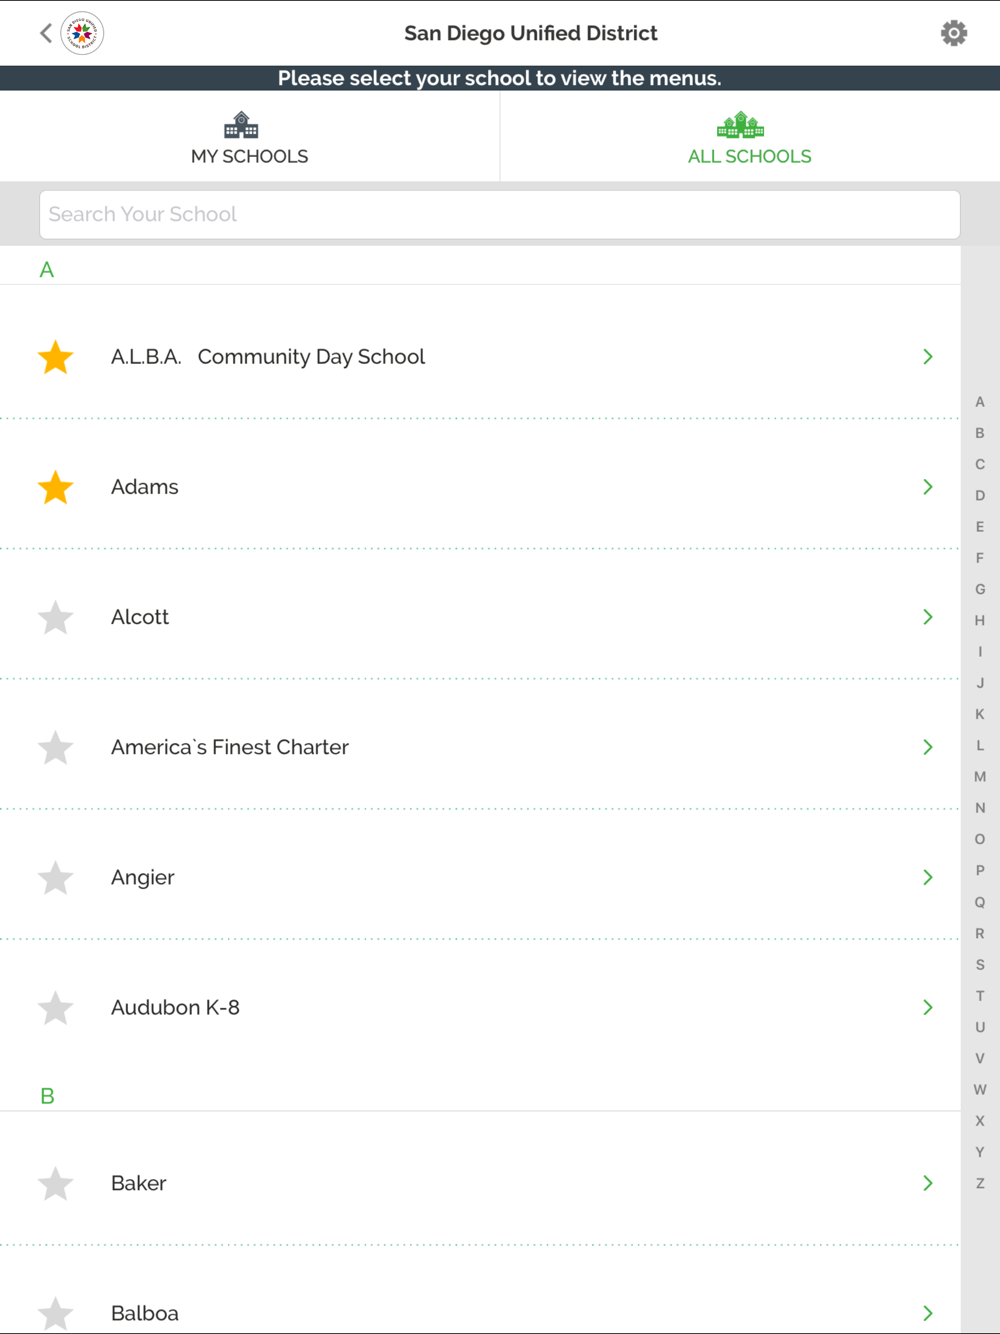The width and height of the screenshot is (1000, 1334).
Task: Jump to letter H in index
Action: (x=980, y=621)
